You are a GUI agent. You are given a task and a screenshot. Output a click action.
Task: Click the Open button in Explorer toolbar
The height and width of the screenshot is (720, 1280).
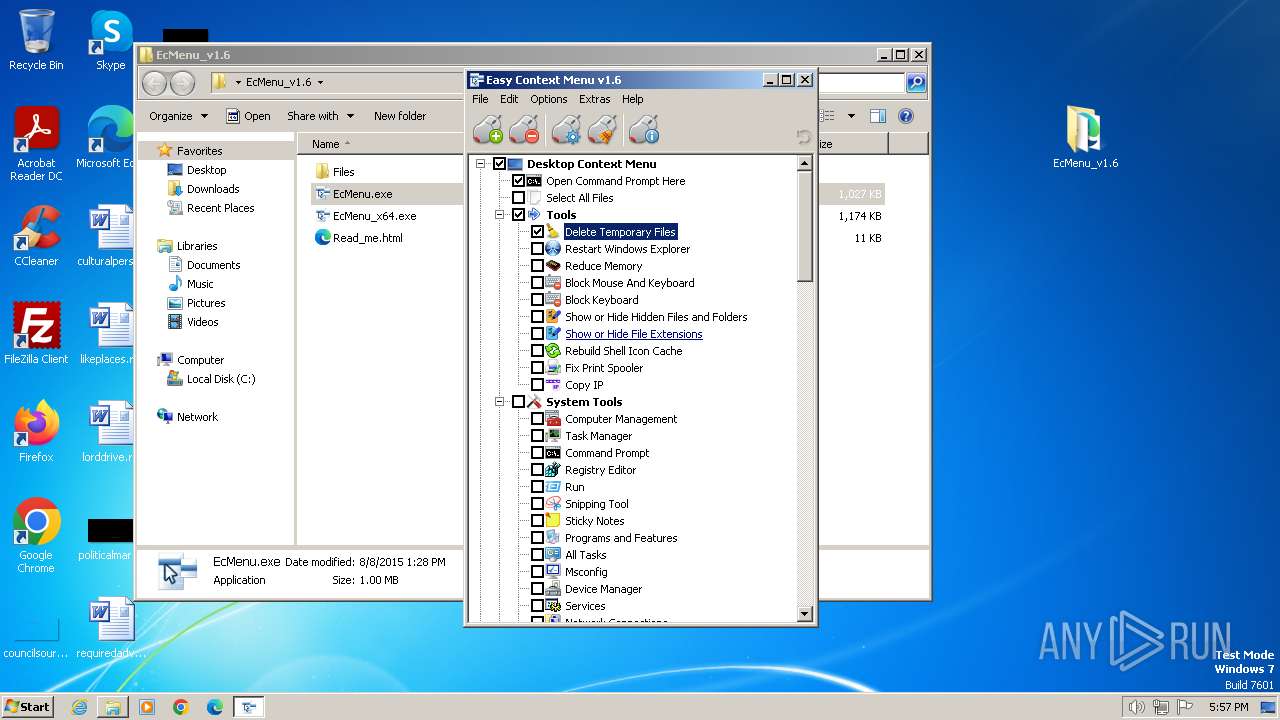248,116
